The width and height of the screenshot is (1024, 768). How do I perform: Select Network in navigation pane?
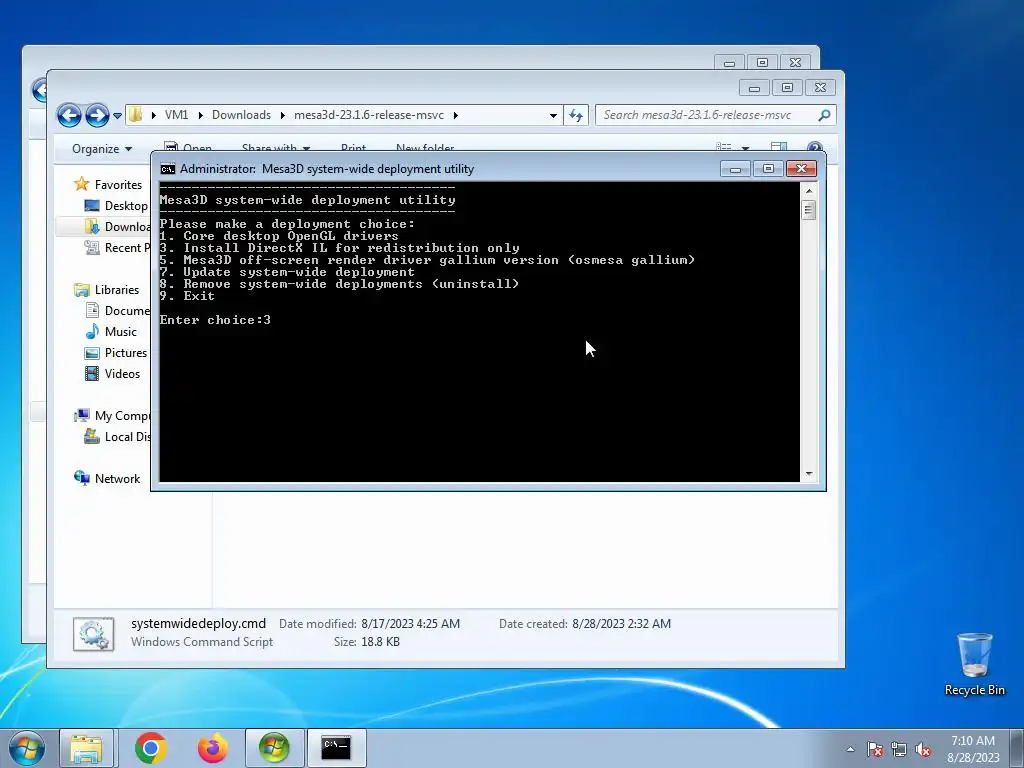point(118,479)
